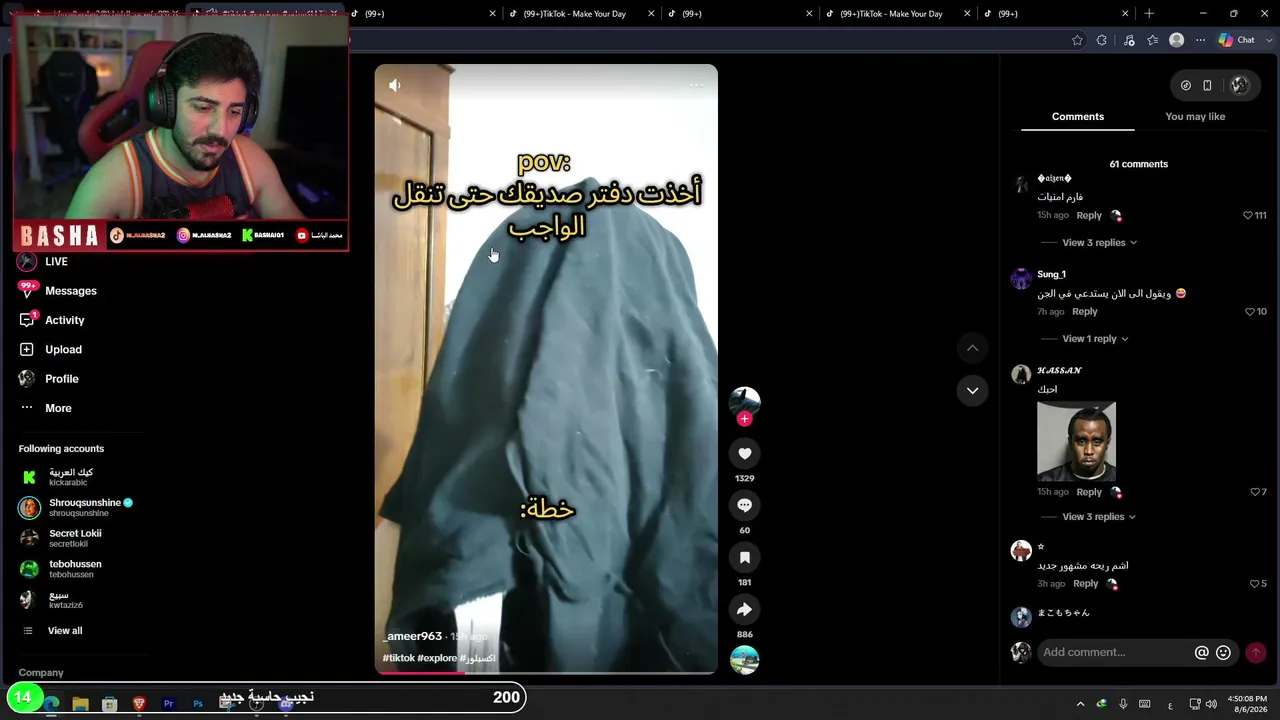Image resolution: width=1280 pixels, height=720 pixels.
Task: Click #explore hashtag in caption
Action: [437, 658]
